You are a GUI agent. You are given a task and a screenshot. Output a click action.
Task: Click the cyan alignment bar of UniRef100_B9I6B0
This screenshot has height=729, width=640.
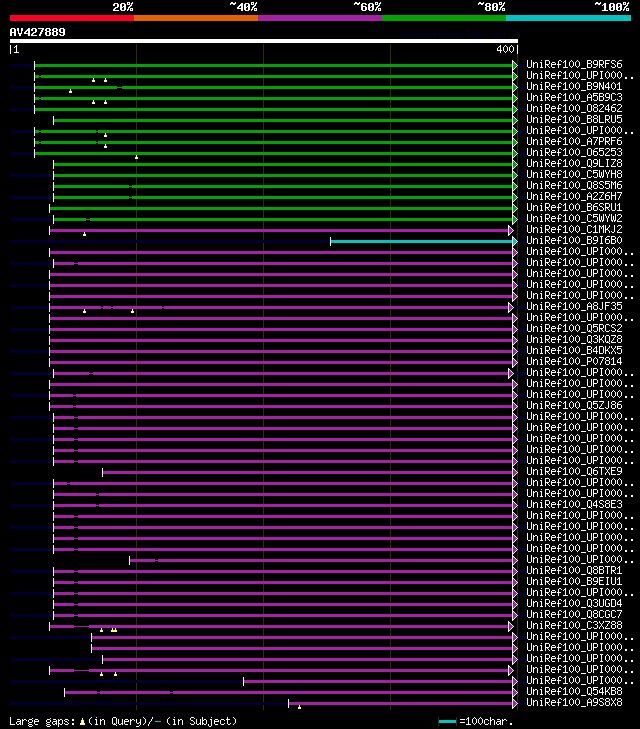422,241
